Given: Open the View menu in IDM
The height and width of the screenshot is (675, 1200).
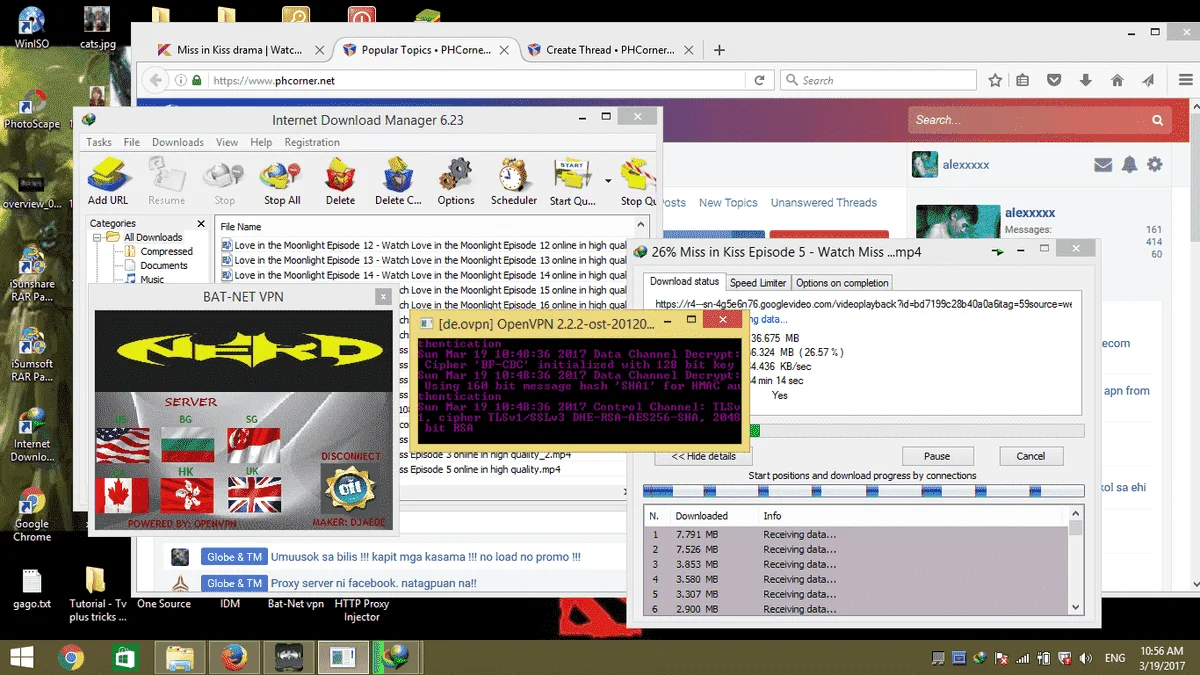Looking at the screenshot, I should 227,142.
